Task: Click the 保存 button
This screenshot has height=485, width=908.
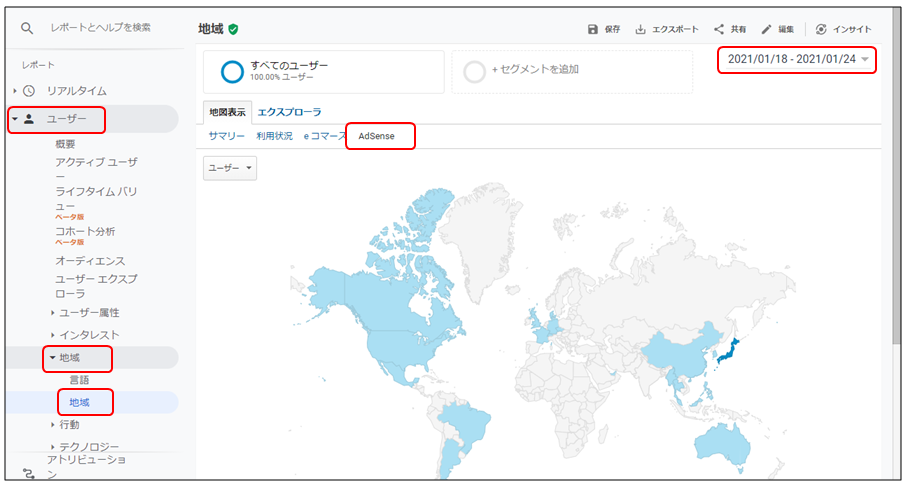Action: tap(604, 30)
